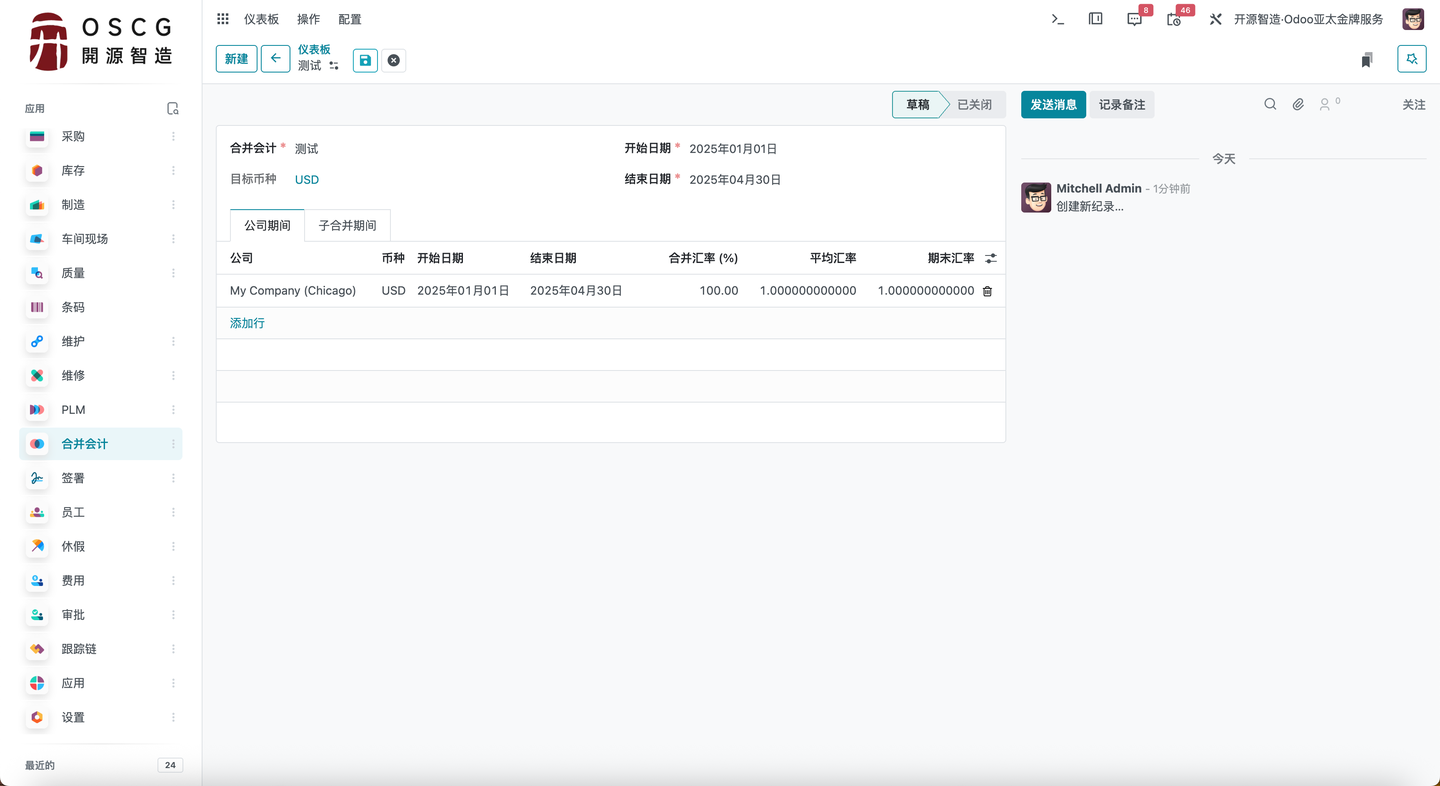This screenshot has height=786, width=1440.
Task: Open the 操作 menu
Action: (307, 18)
